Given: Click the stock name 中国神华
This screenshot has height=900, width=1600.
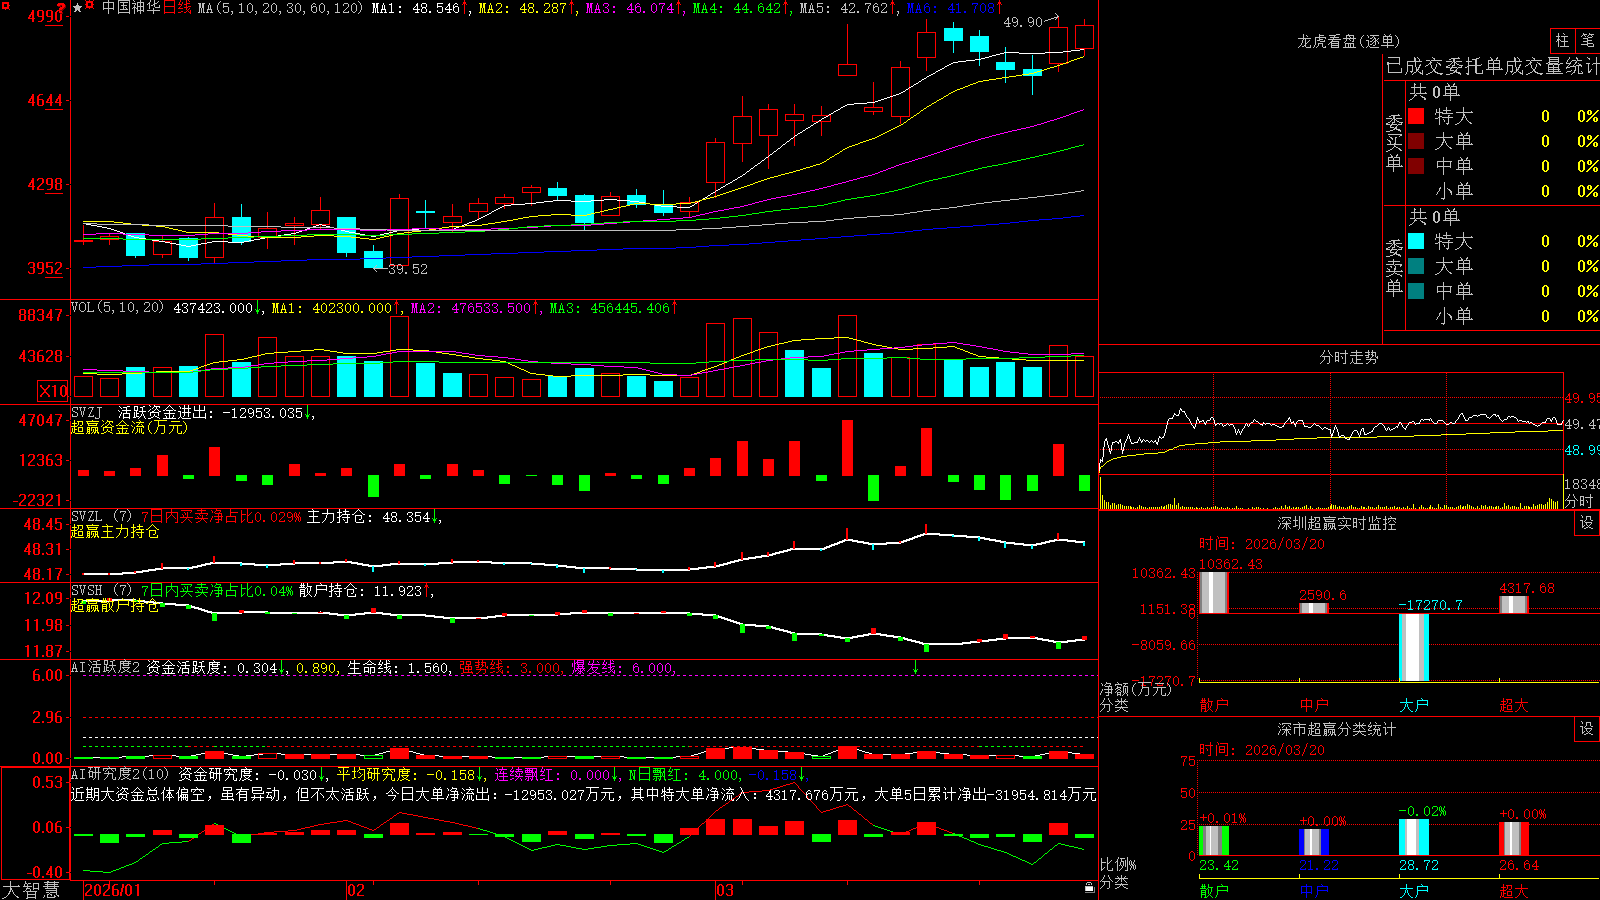Looking at the screenshot, I should [x=131, y=8].
